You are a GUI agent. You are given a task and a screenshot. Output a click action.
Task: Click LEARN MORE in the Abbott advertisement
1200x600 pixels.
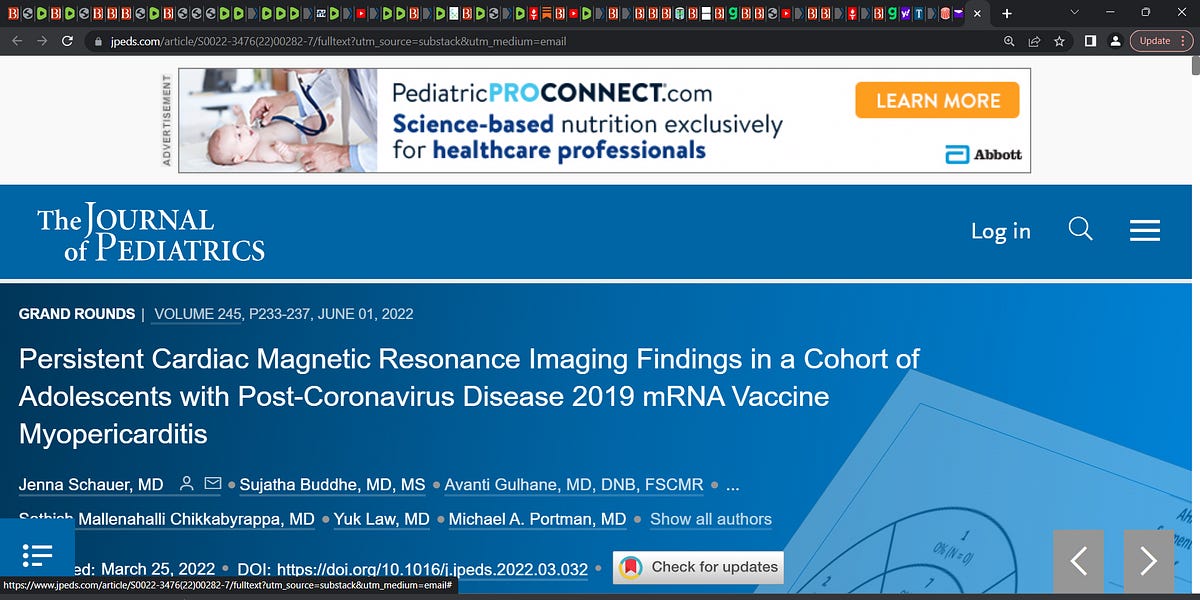pyautogui.click(x=936, y=100)
